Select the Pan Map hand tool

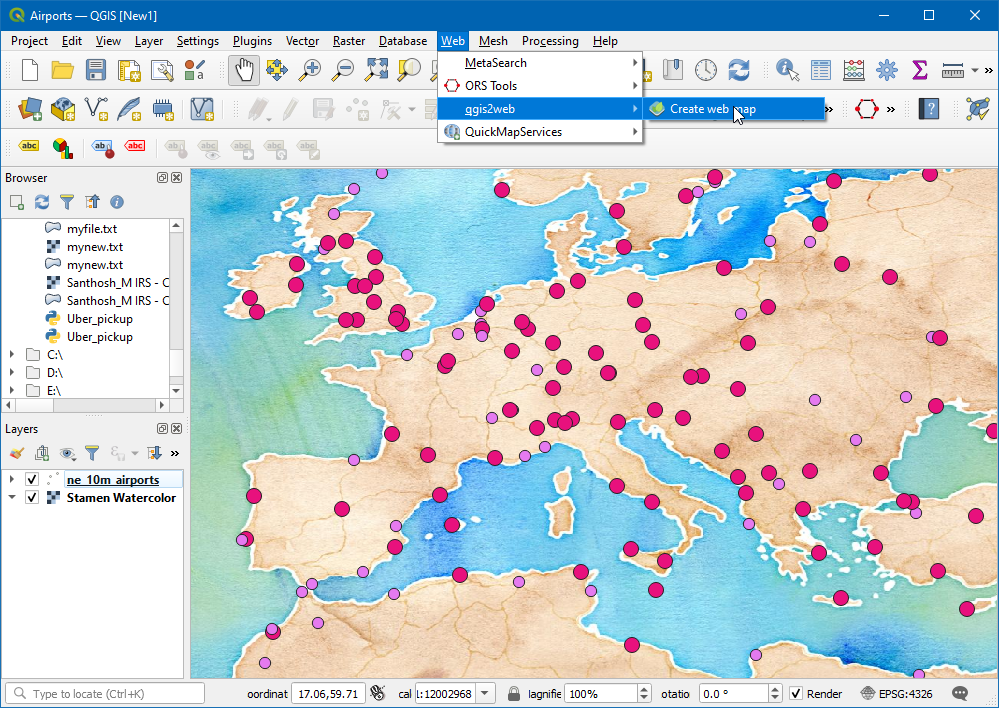coord(244,70)
